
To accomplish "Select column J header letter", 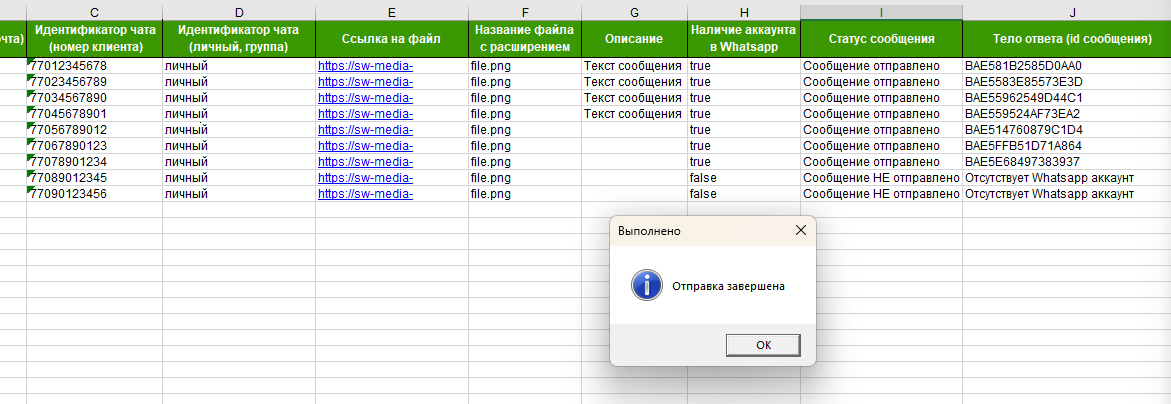I will coord(1066,11).
